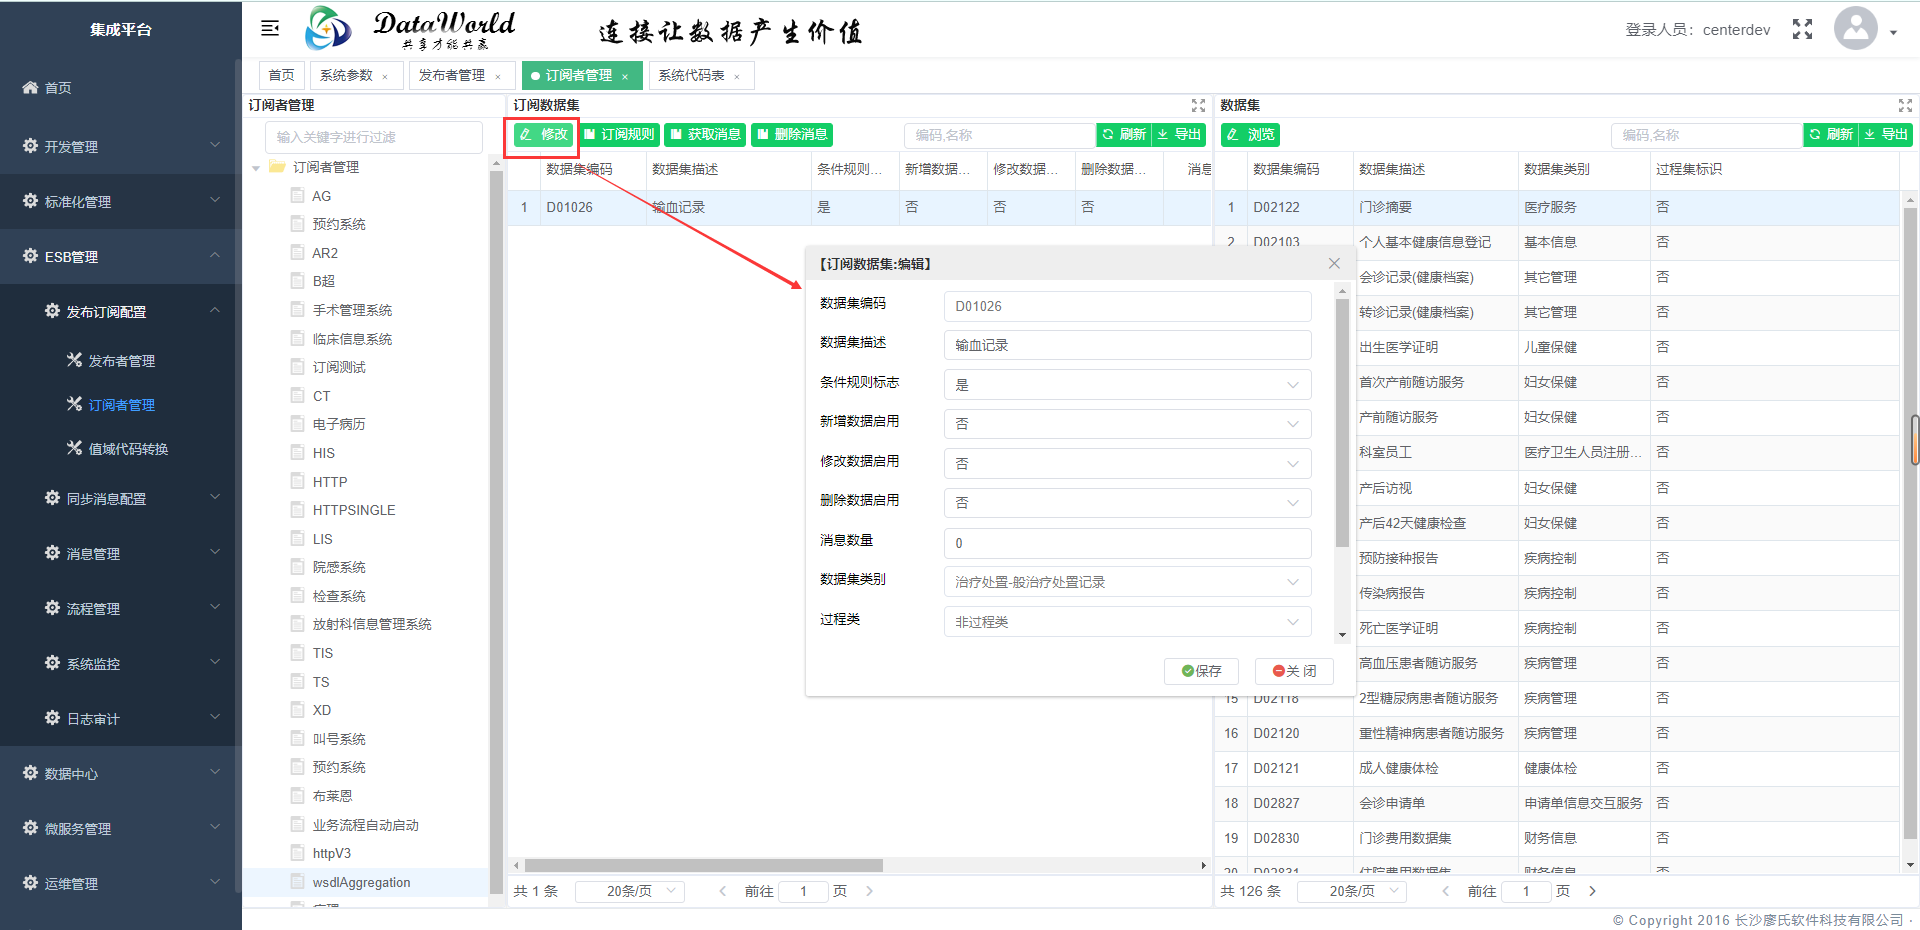Export the 订阅数据集 list
Screen dimensions: 1920x930
1178,134
